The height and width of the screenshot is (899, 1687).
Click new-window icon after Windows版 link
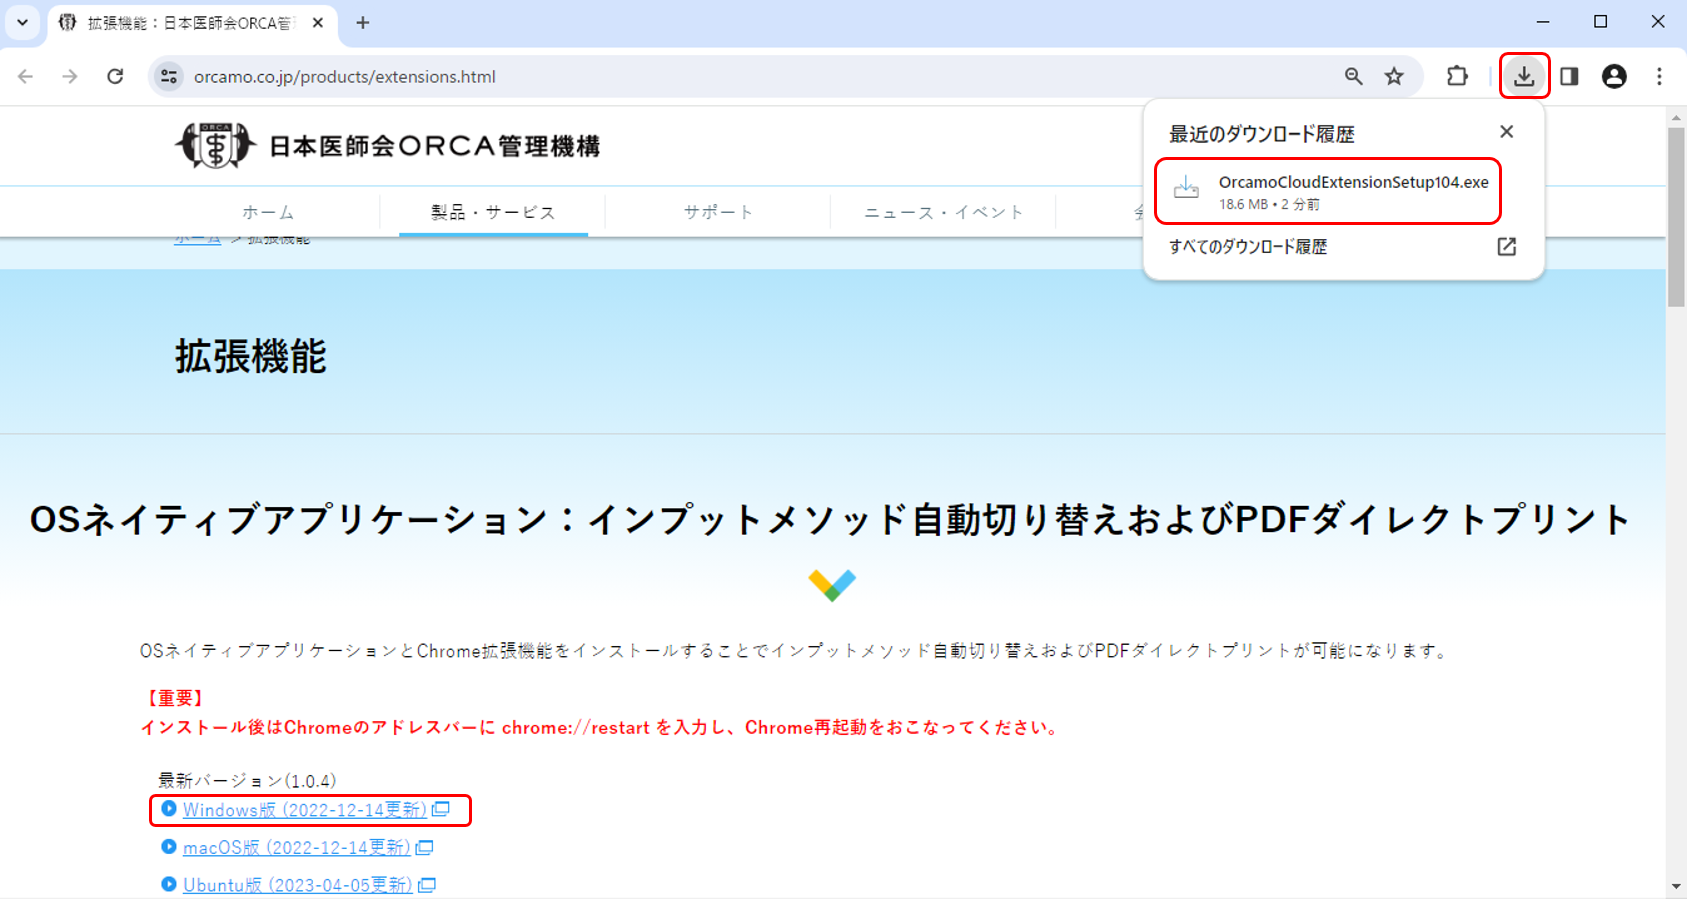pyautogui.click(x=441, y=809)
